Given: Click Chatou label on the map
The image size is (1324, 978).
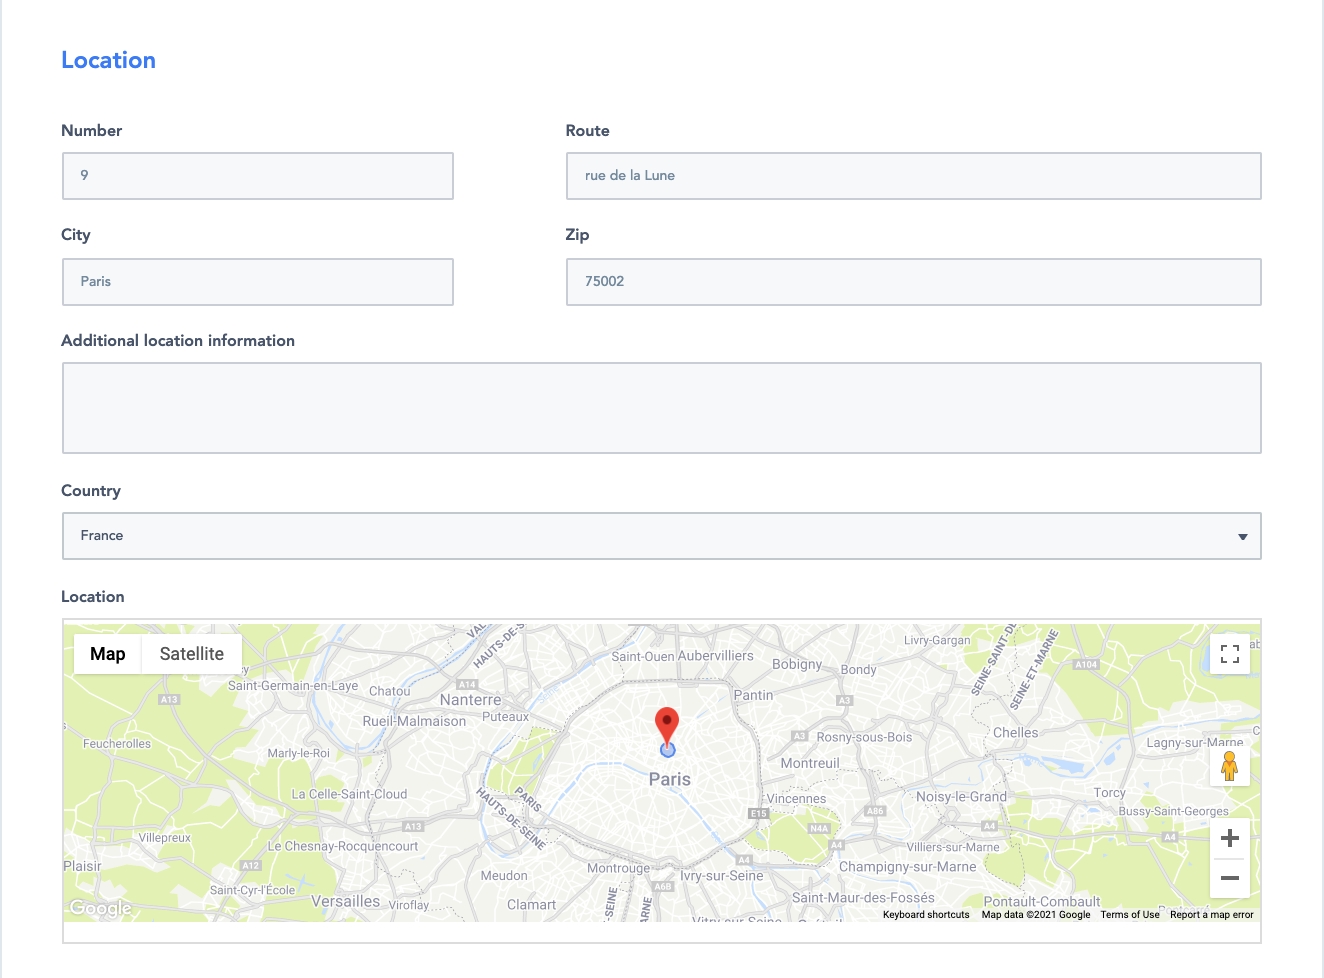Looking at the screenshot, I should [x=390, y=691].
